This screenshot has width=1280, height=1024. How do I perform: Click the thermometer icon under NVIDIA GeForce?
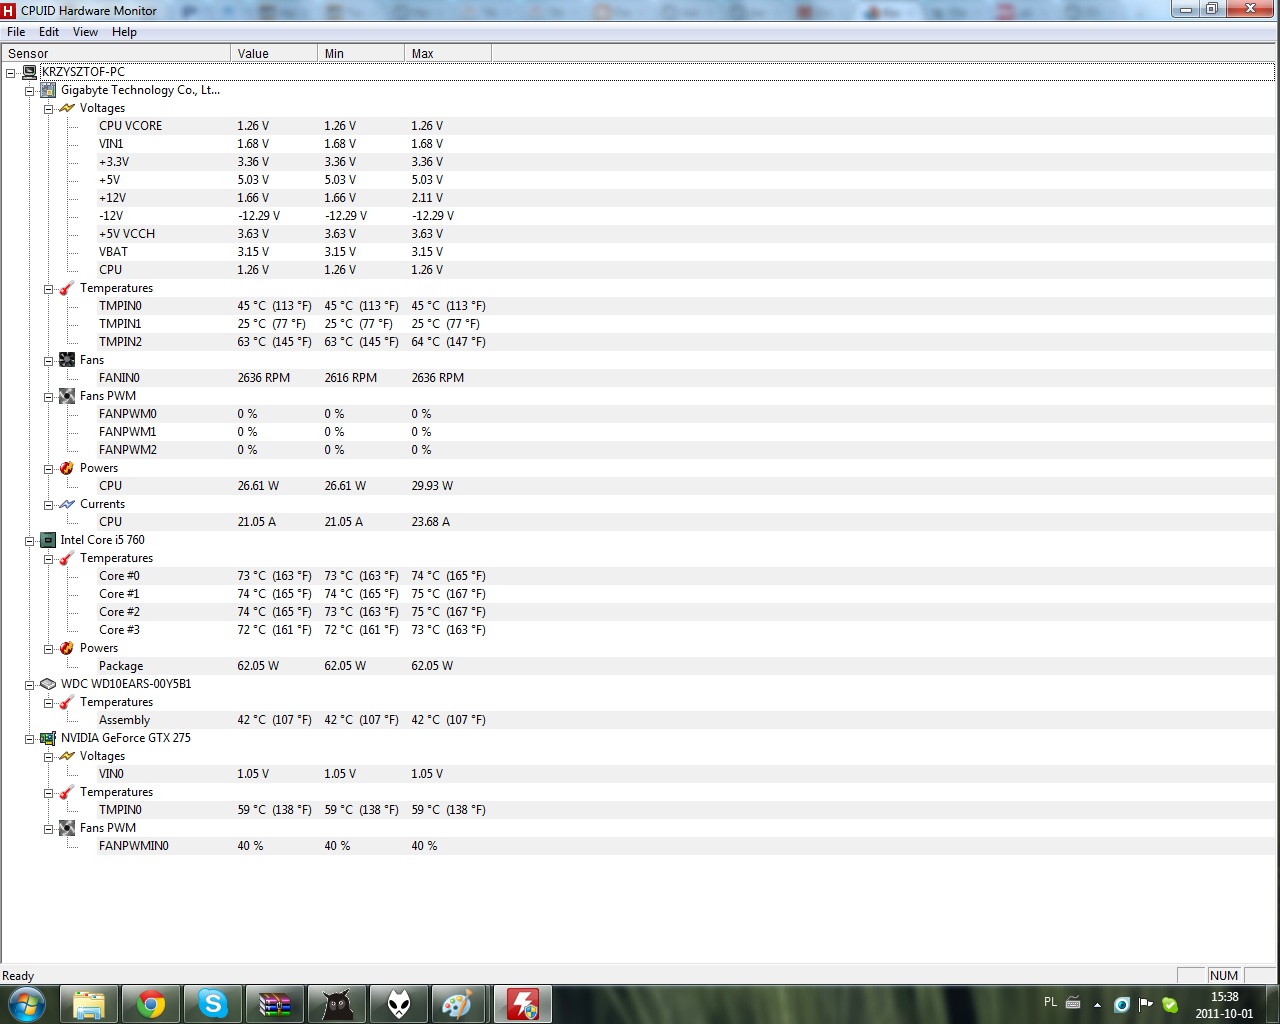pos(67,792)
